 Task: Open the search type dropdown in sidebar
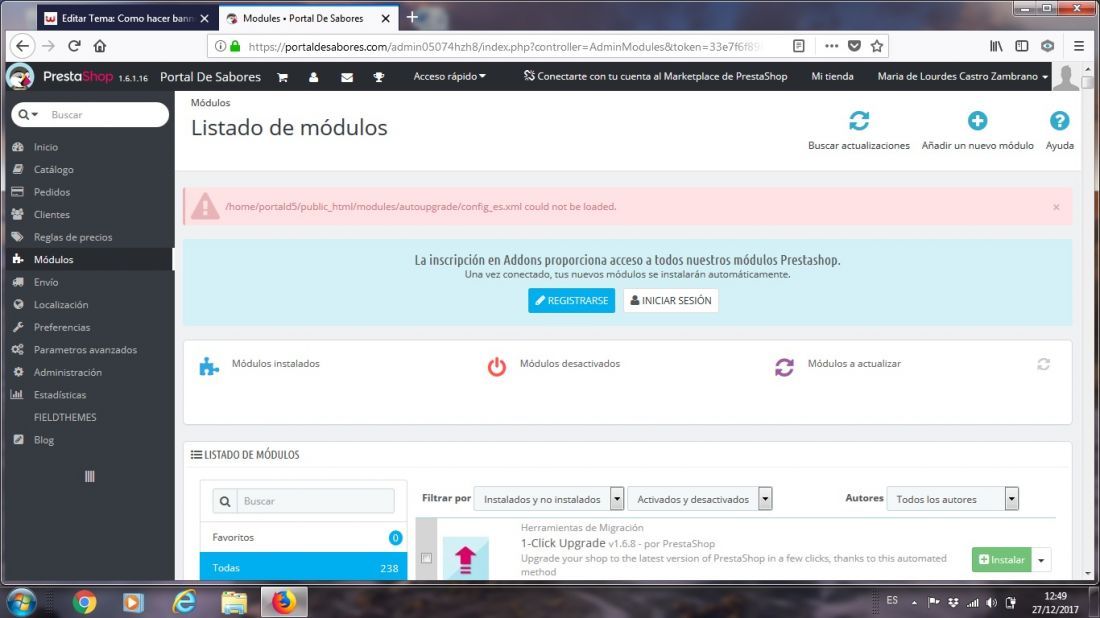(28, 114)
